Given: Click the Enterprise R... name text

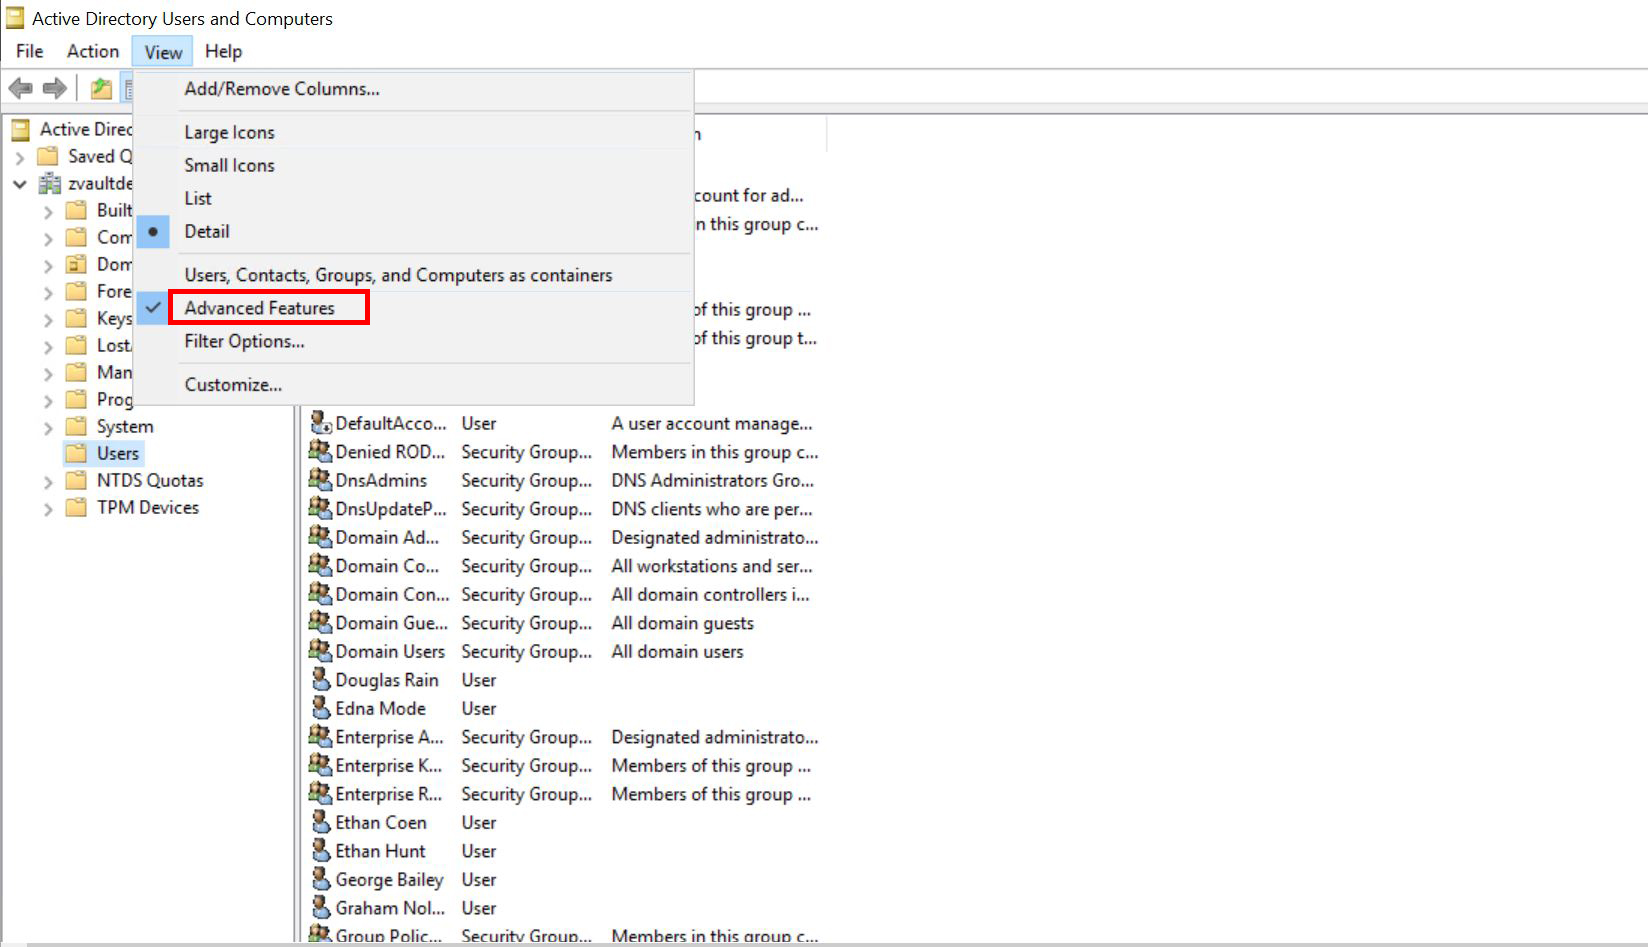Looking at the screenshot, I should point(389,794).
